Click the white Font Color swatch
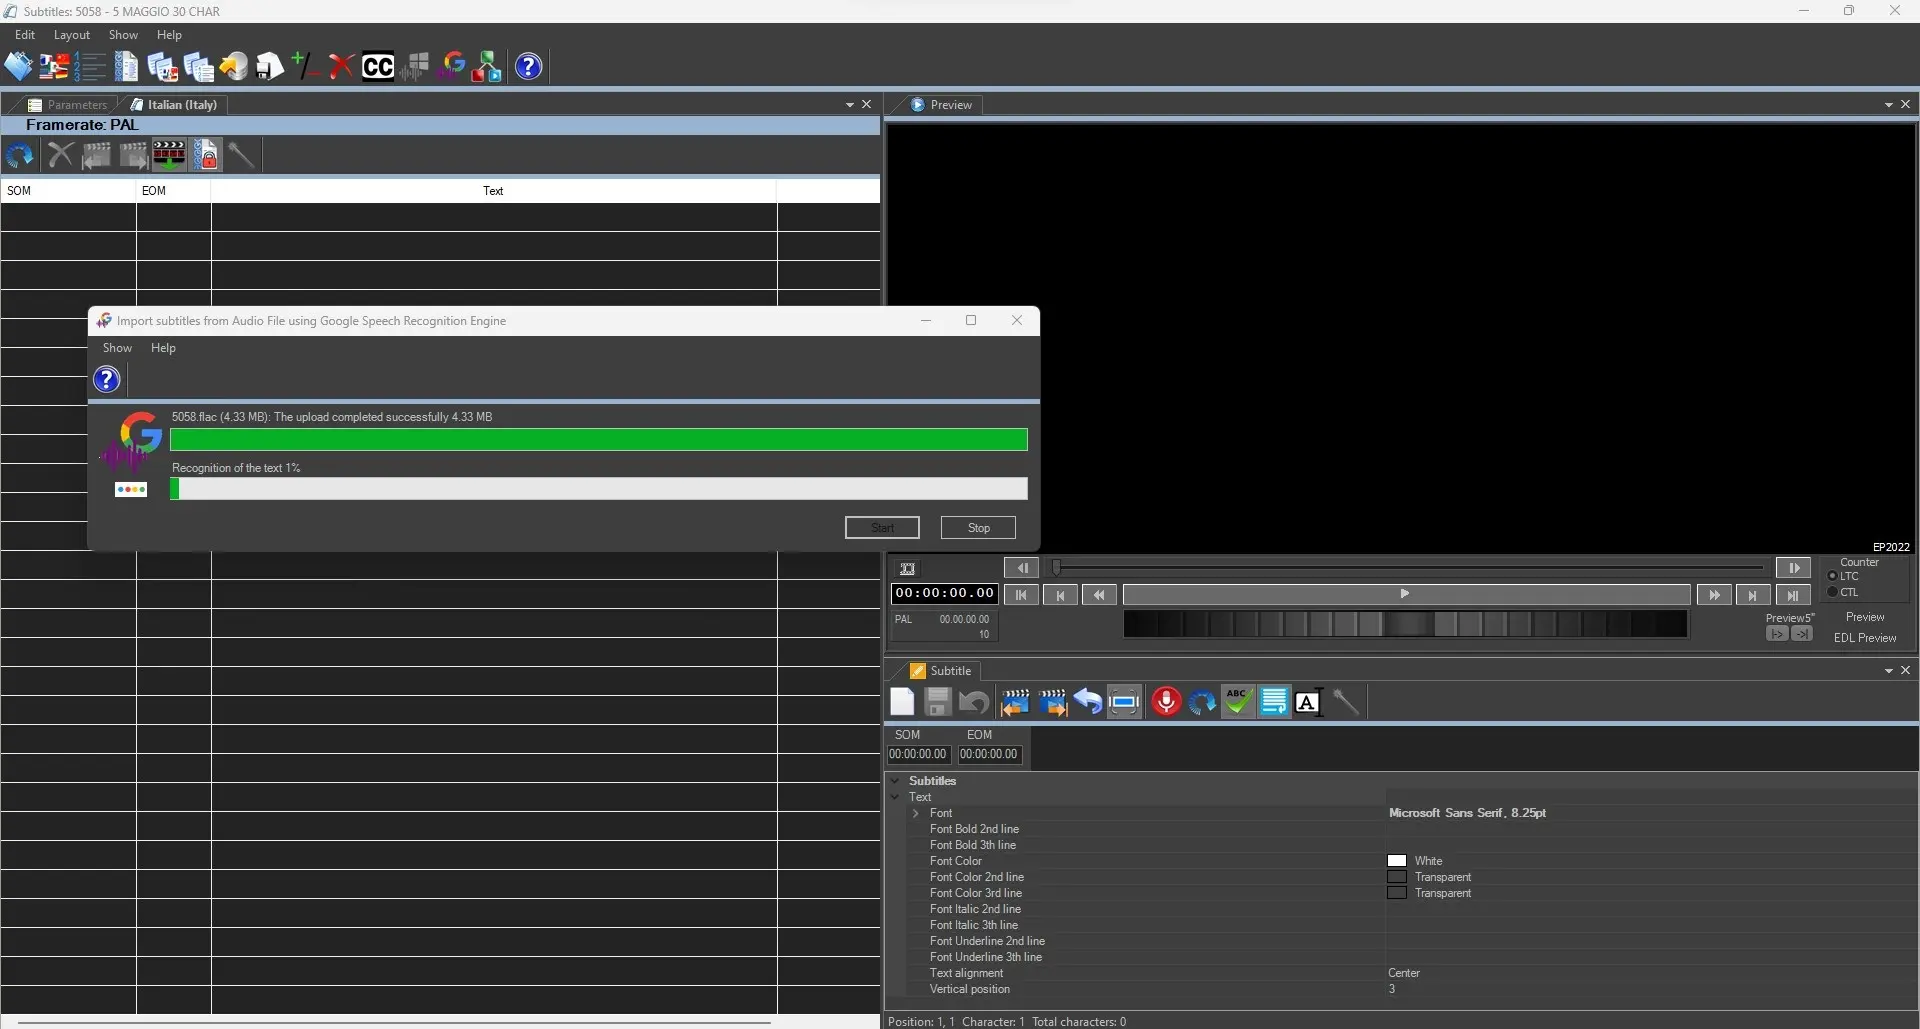 tap(1397, 861)
